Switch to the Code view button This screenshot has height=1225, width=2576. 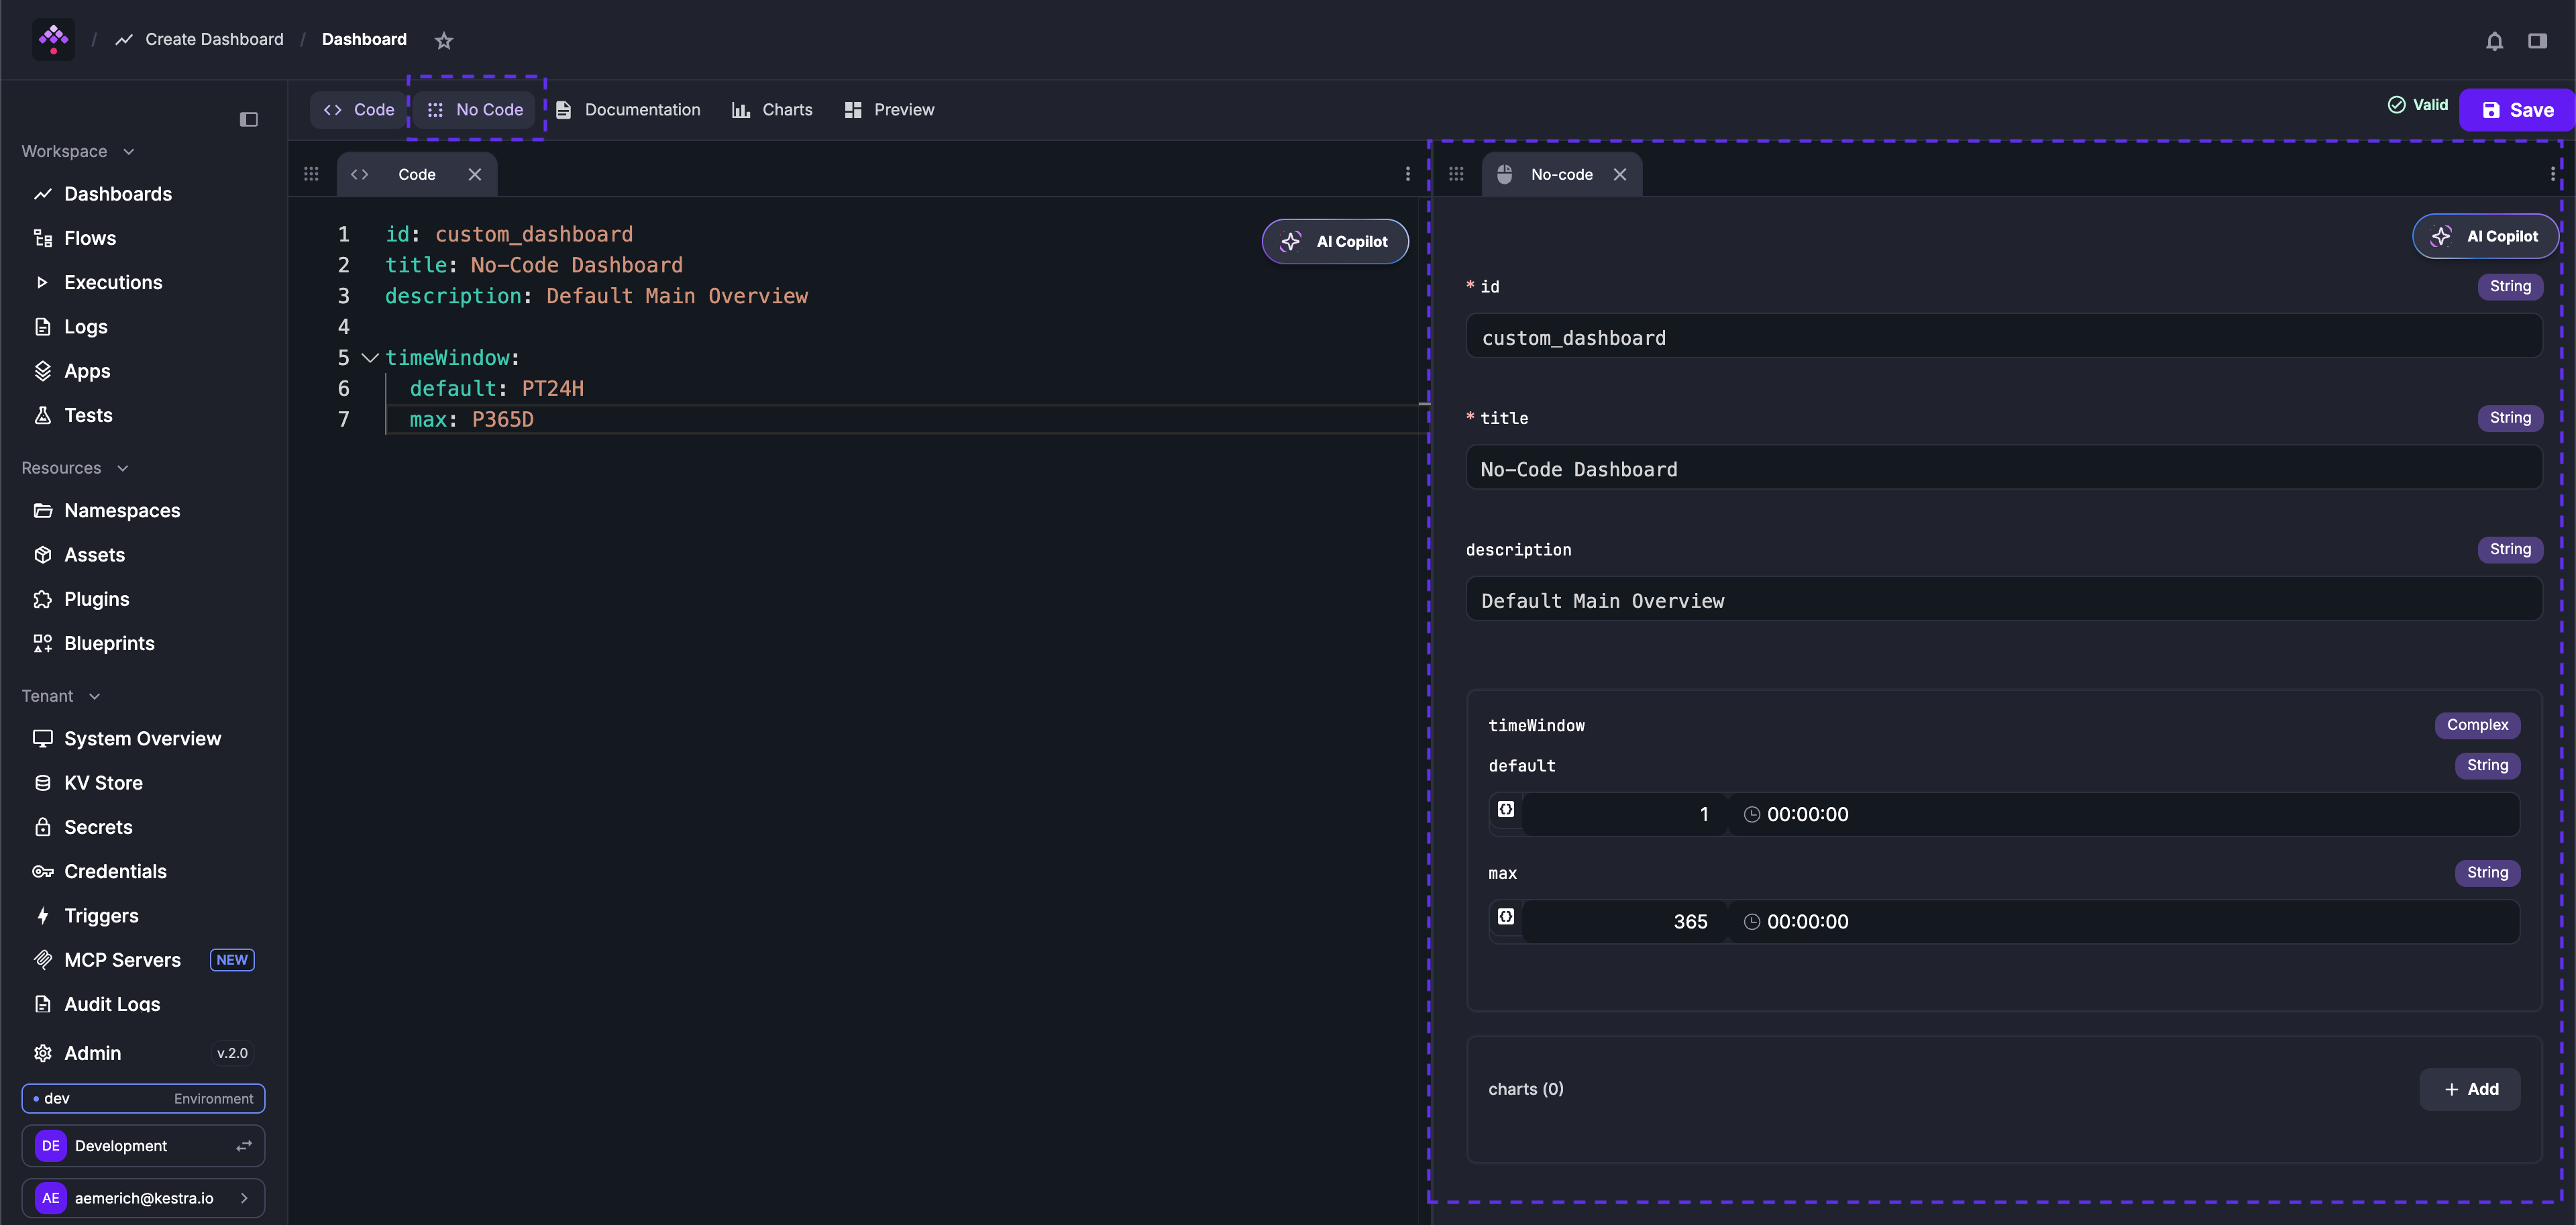359,110
